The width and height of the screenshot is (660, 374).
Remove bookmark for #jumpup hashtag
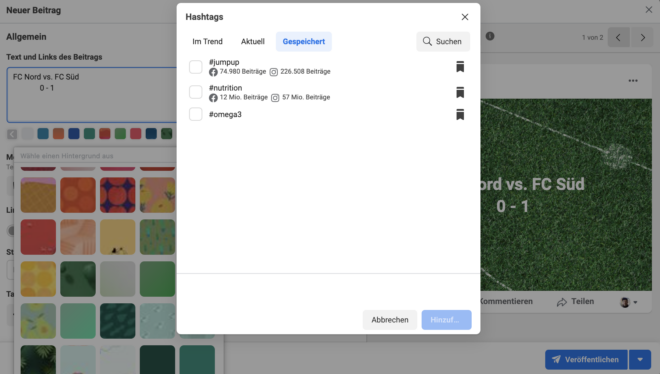tap(460, 66)
